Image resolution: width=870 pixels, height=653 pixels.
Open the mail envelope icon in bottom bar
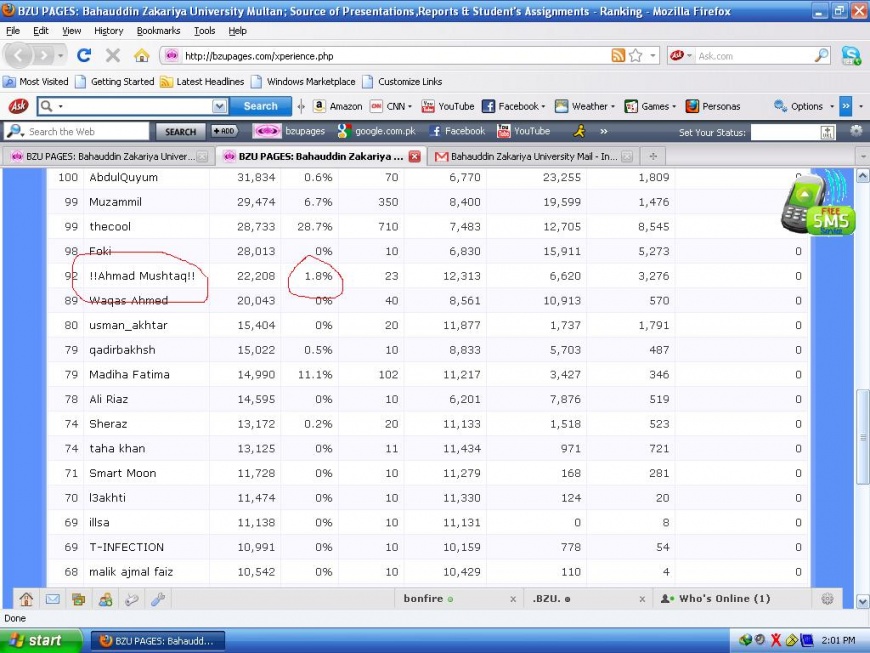tap(52, 599)
